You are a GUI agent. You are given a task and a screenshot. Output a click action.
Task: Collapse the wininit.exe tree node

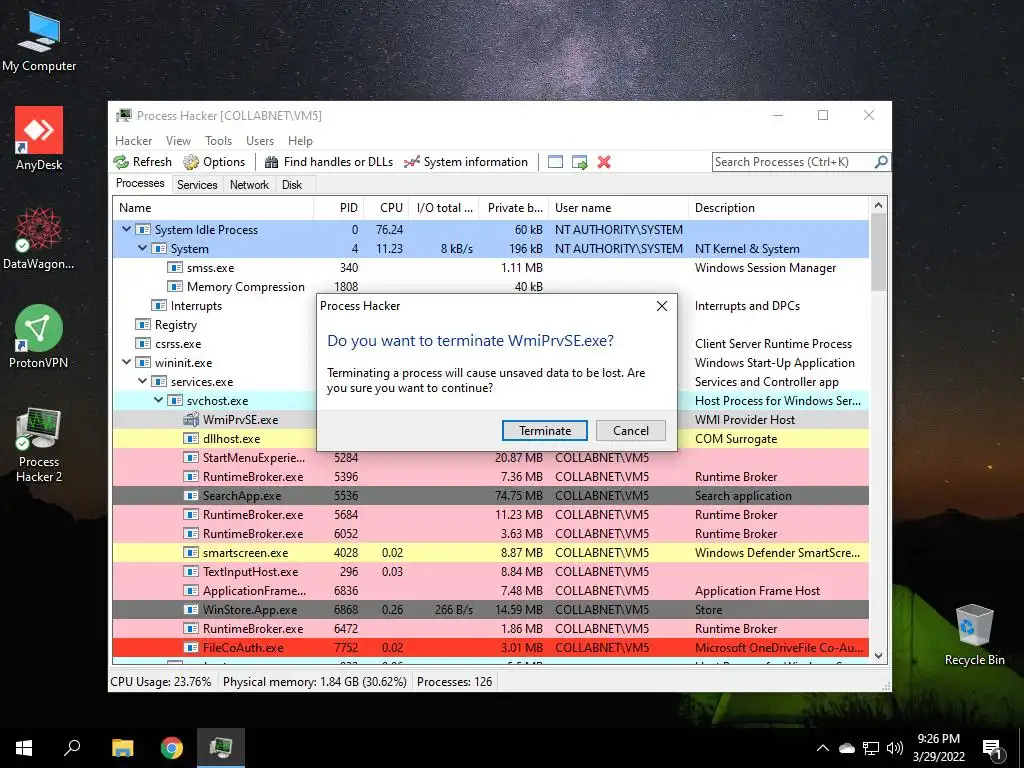click(x=127, y=362)
